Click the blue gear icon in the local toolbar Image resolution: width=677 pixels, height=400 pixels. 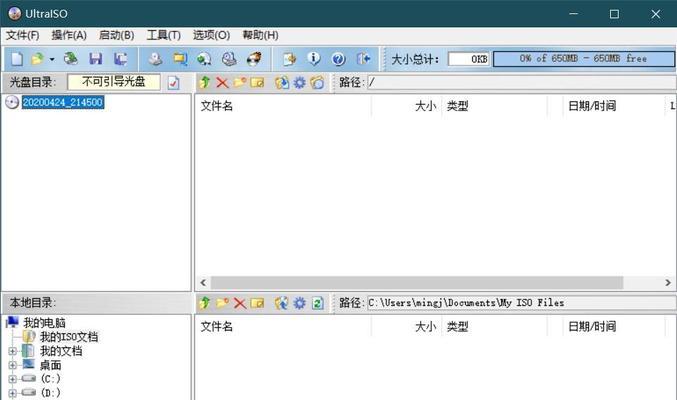point(299,303)
